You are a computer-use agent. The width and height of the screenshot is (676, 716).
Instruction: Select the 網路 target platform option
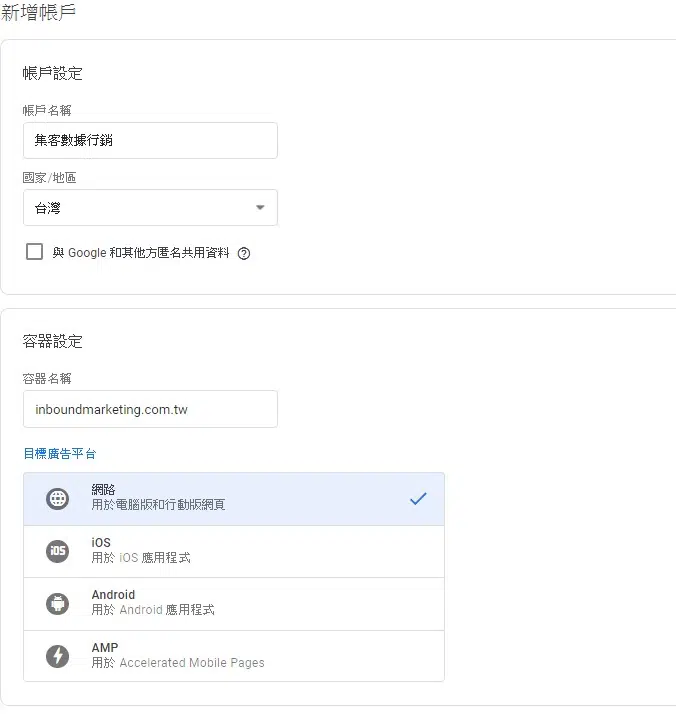tap(234, 499)
